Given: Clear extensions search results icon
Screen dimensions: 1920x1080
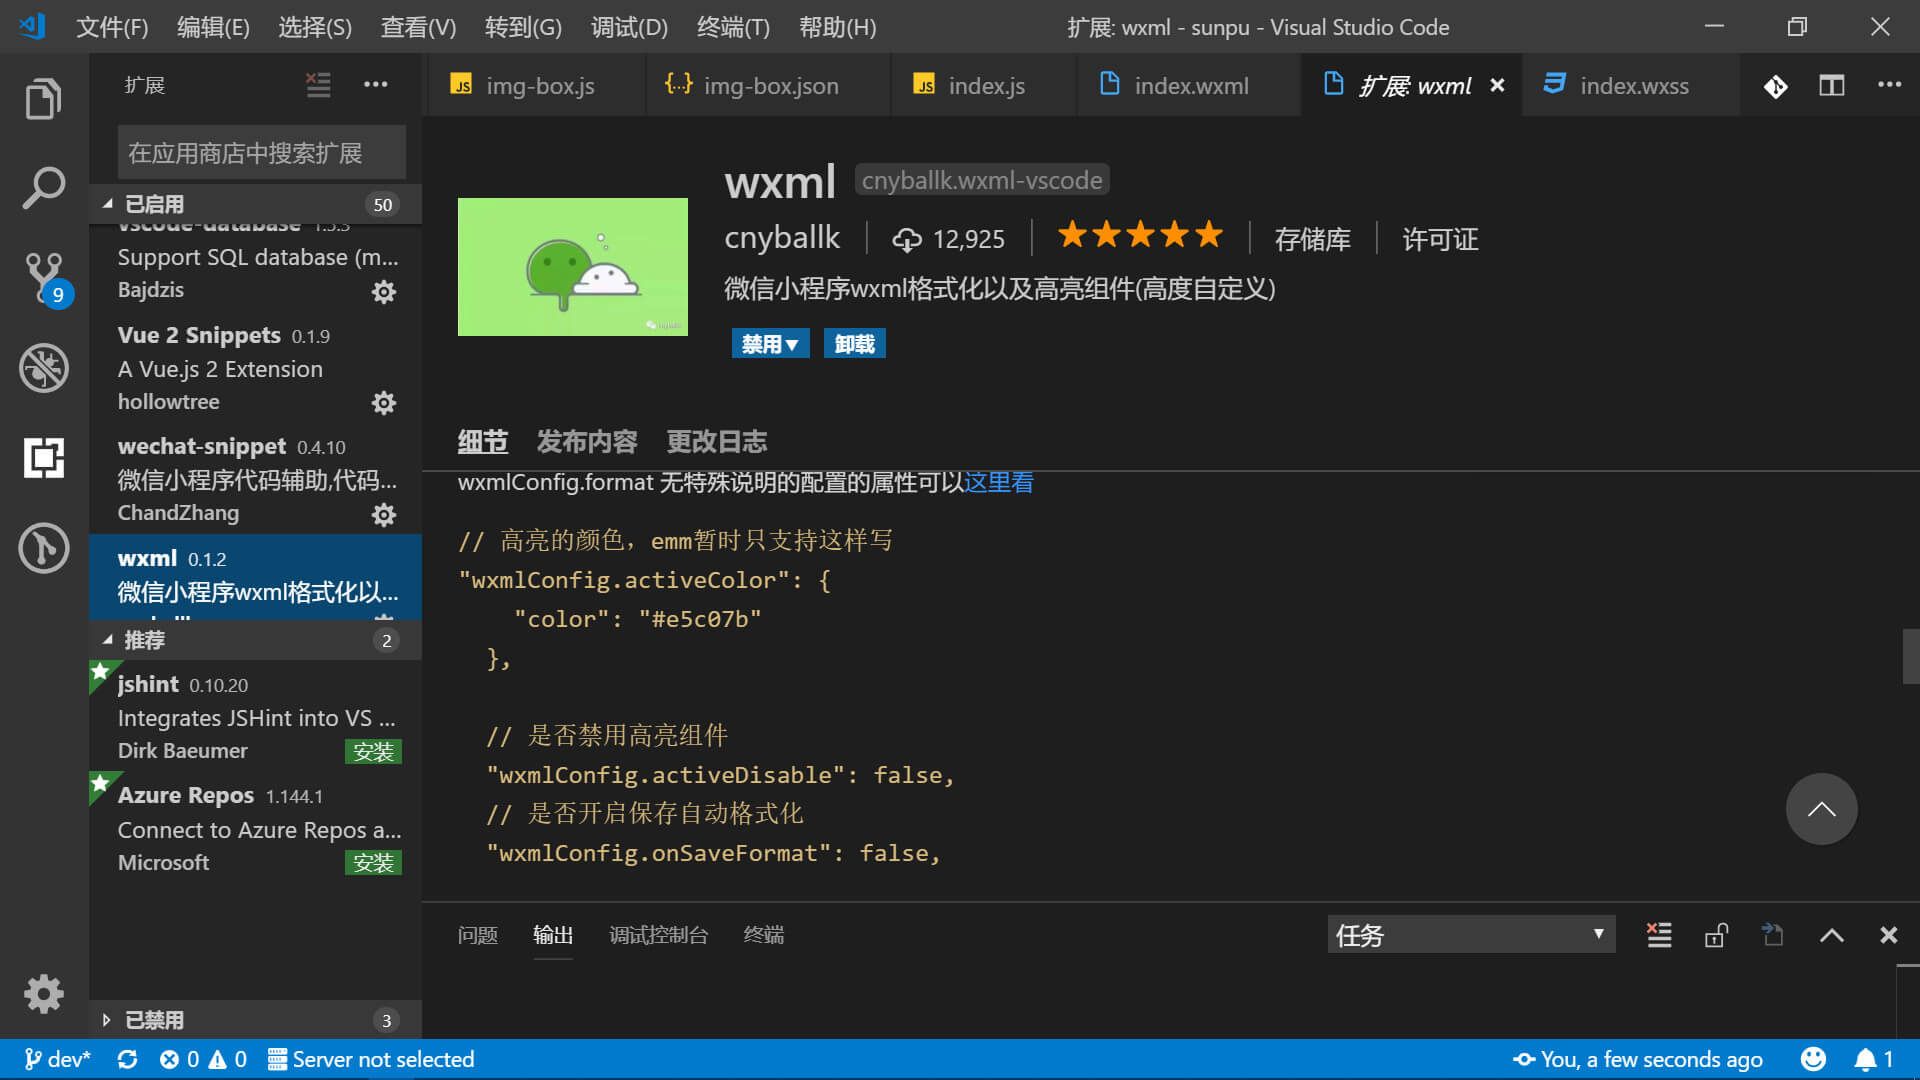Looking at the screenshot, I should pyautogui.click(x=318, y=85).
